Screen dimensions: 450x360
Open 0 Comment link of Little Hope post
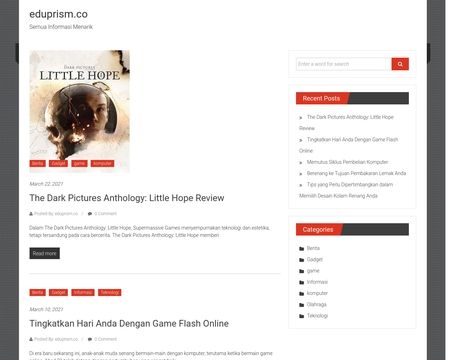[105, 214]
